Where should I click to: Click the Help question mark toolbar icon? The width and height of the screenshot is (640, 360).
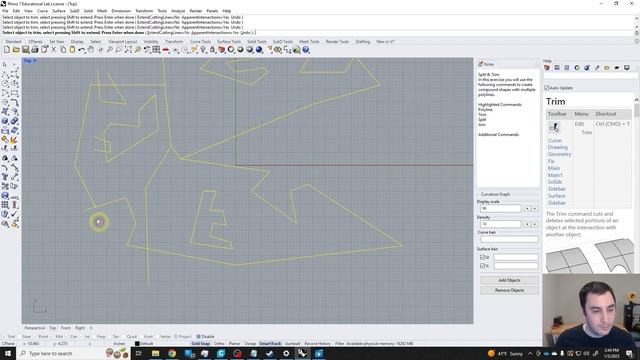click(x=306, y=50)
